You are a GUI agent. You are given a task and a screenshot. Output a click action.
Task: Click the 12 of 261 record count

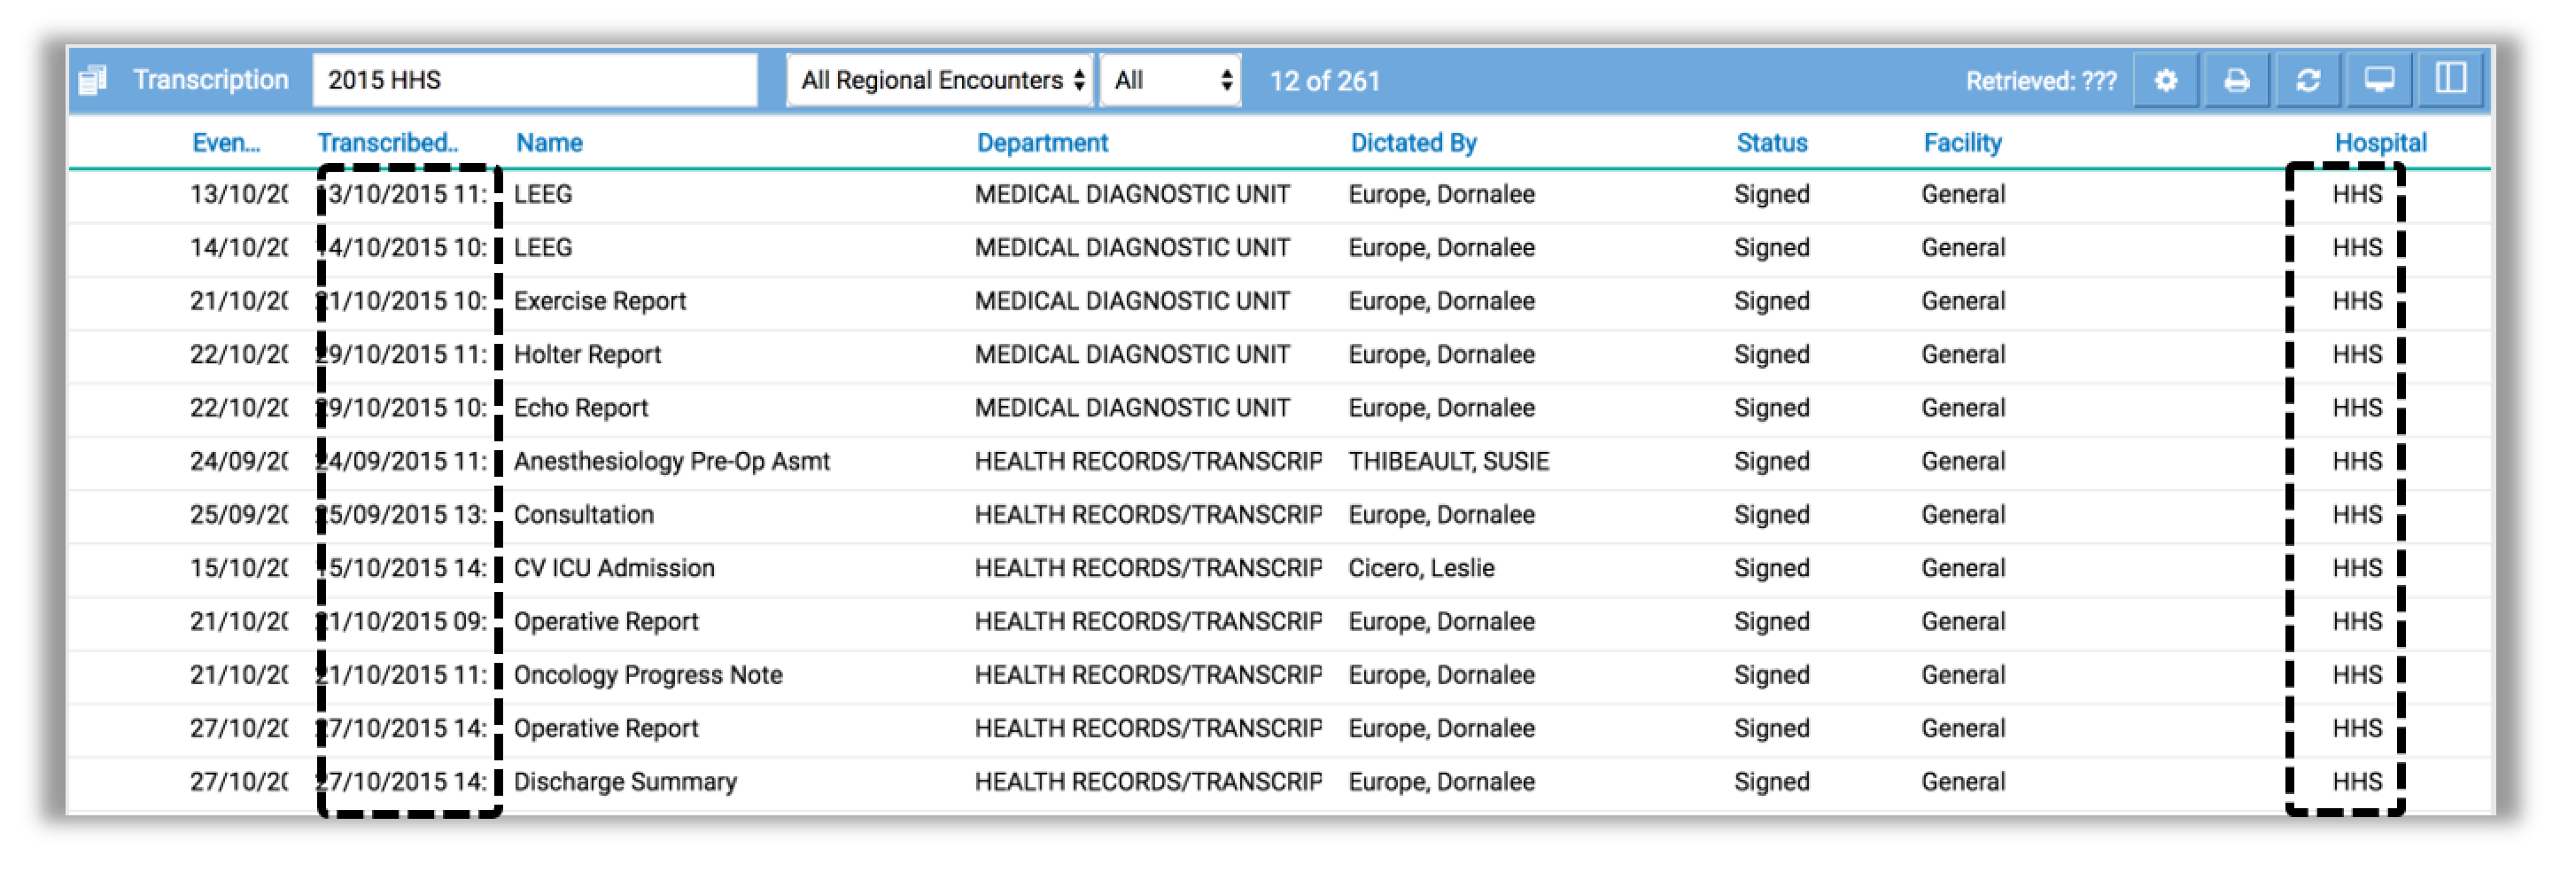[1324, 80]
